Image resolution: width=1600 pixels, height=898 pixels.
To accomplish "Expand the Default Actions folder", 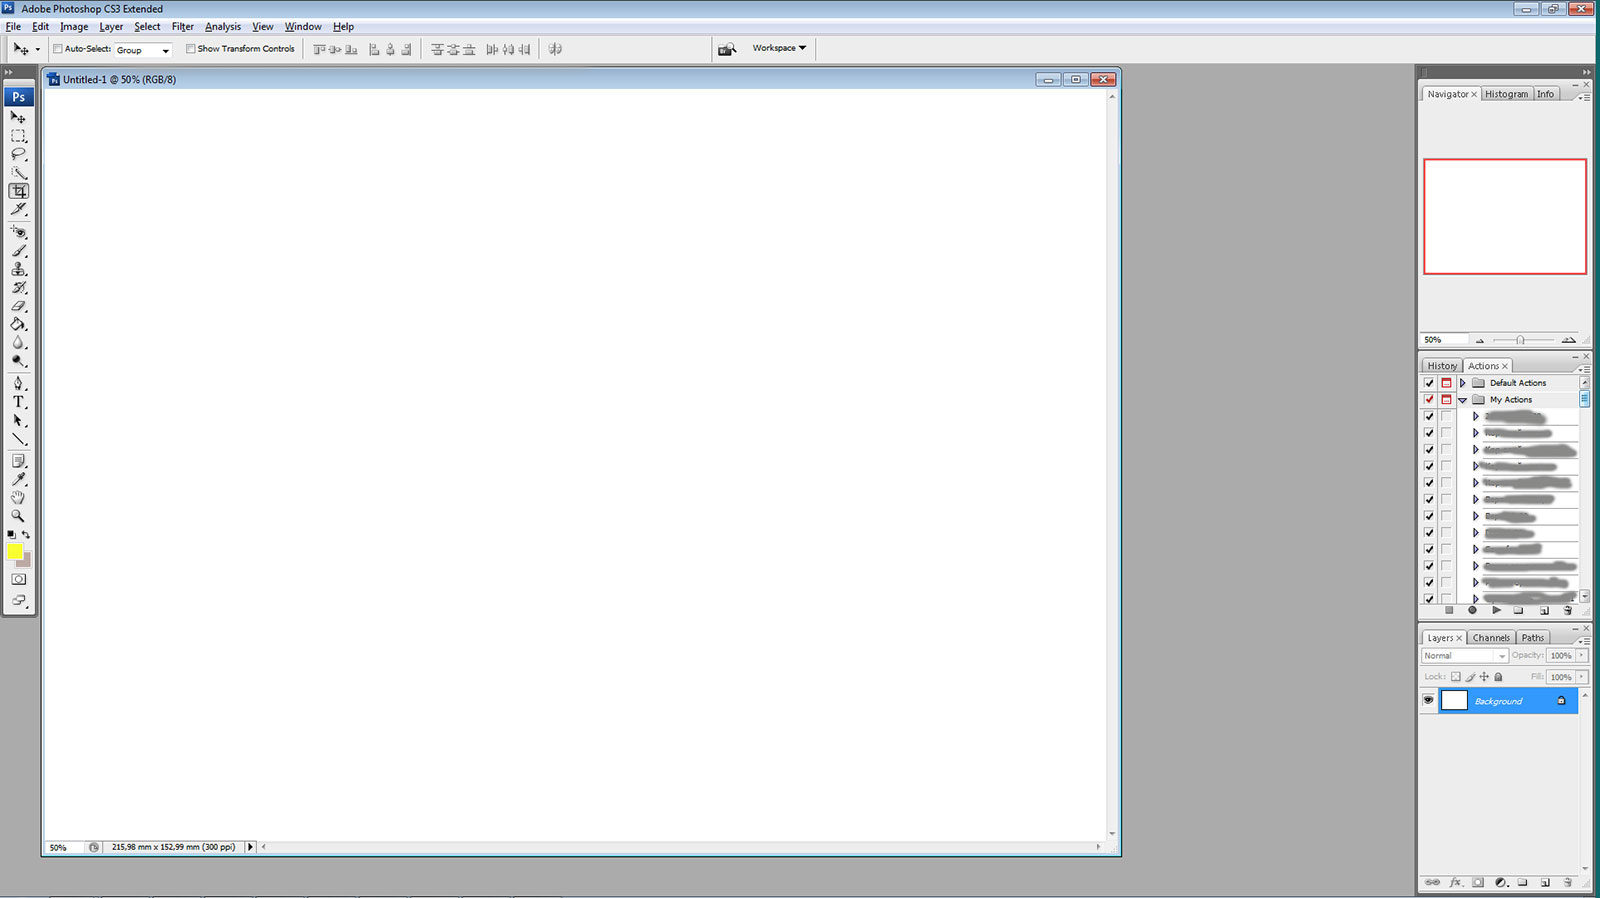I will [x=1463, y=383].
